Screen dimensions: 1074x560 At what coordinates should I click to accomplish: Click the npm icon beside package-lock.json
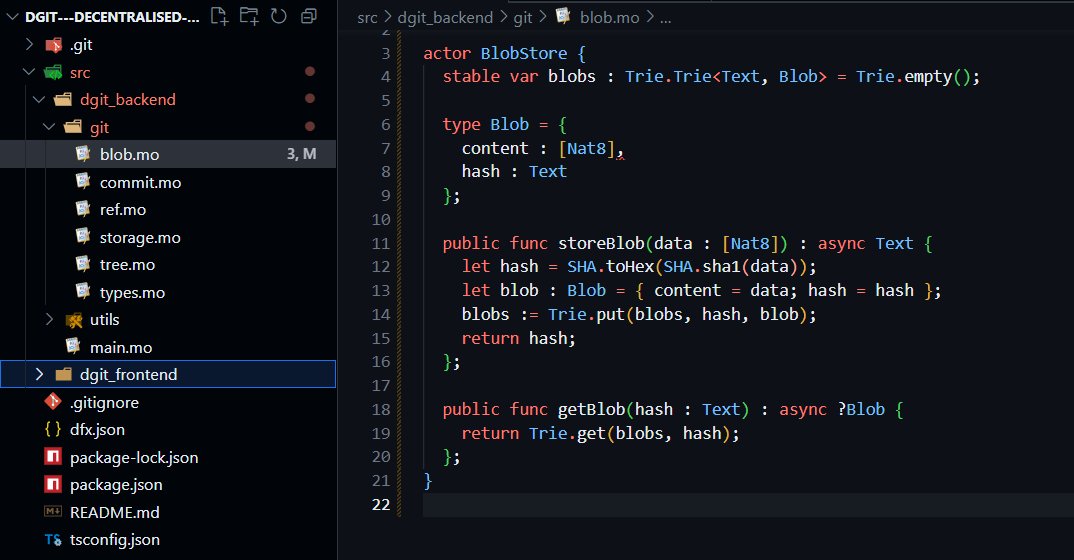53,457
